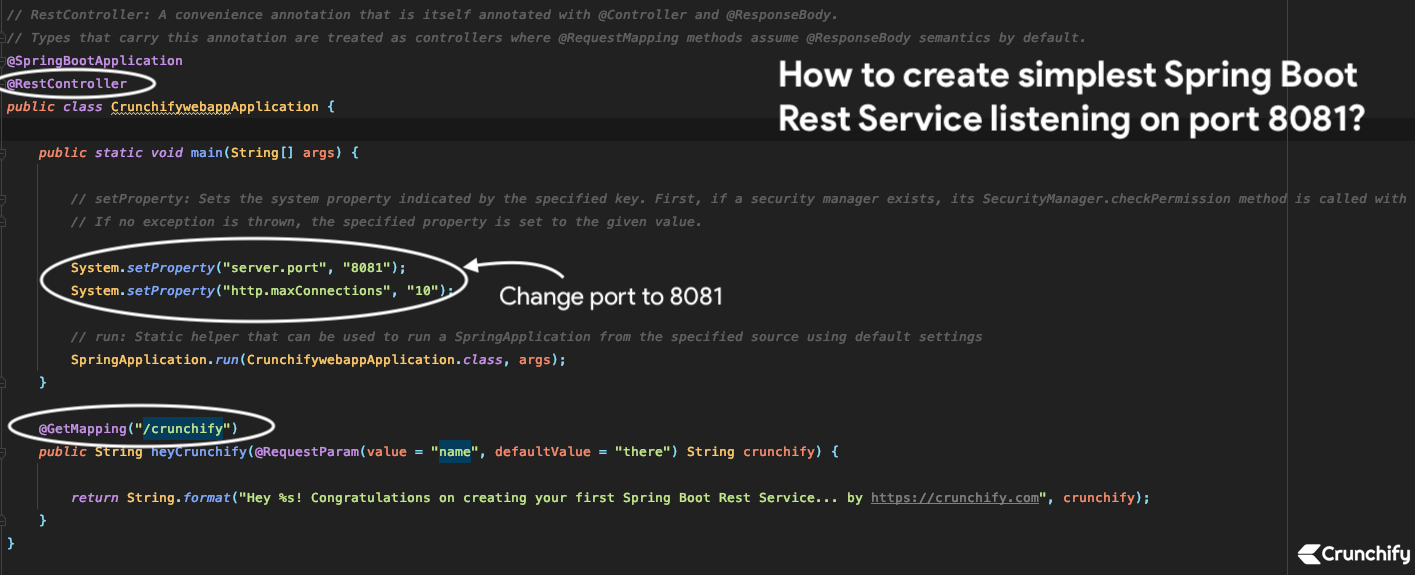Click the highlighted "/crunchify" mapping path
Image resolution: width=1415 pixels, height=575 pixels.
click(x=188, y=429)
